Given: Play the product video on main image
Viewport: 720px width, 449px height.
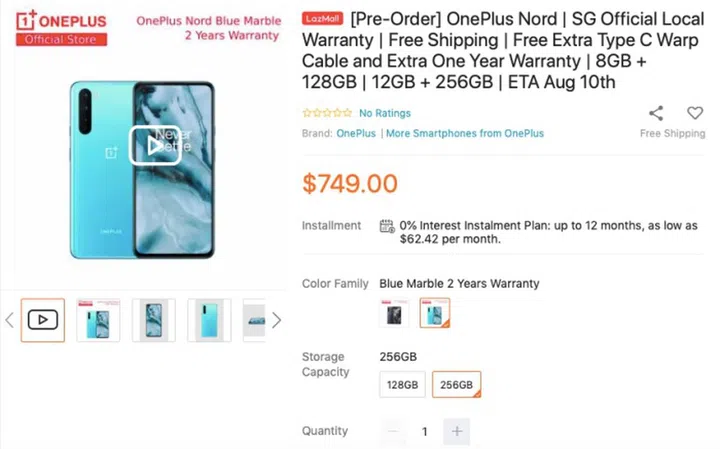Looking at the screenshot, I should [x=154, y=146].
